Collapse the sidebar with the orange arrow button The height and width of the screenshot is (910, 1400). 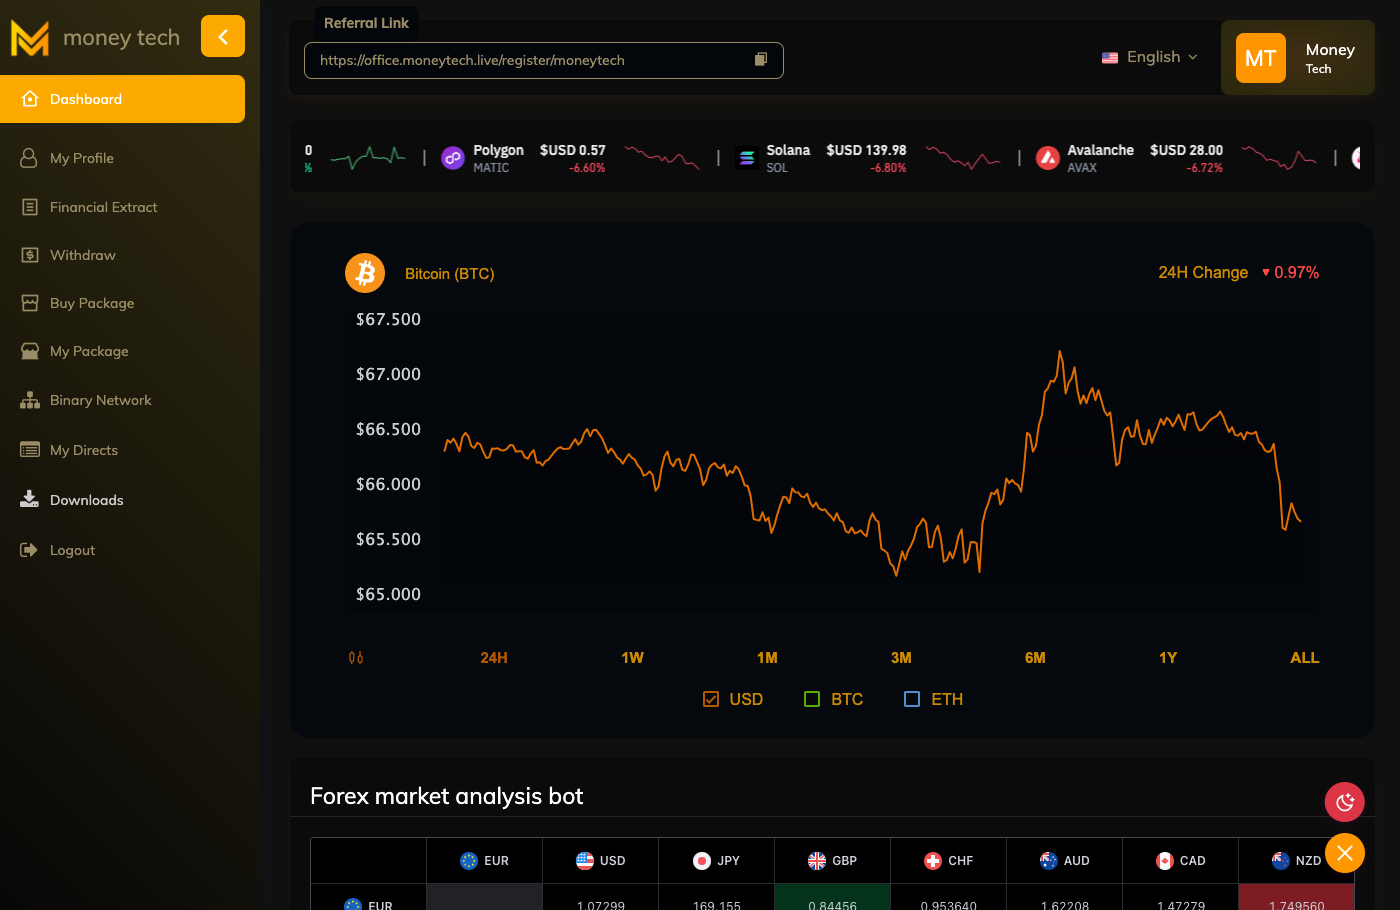[x=223, y=37]
